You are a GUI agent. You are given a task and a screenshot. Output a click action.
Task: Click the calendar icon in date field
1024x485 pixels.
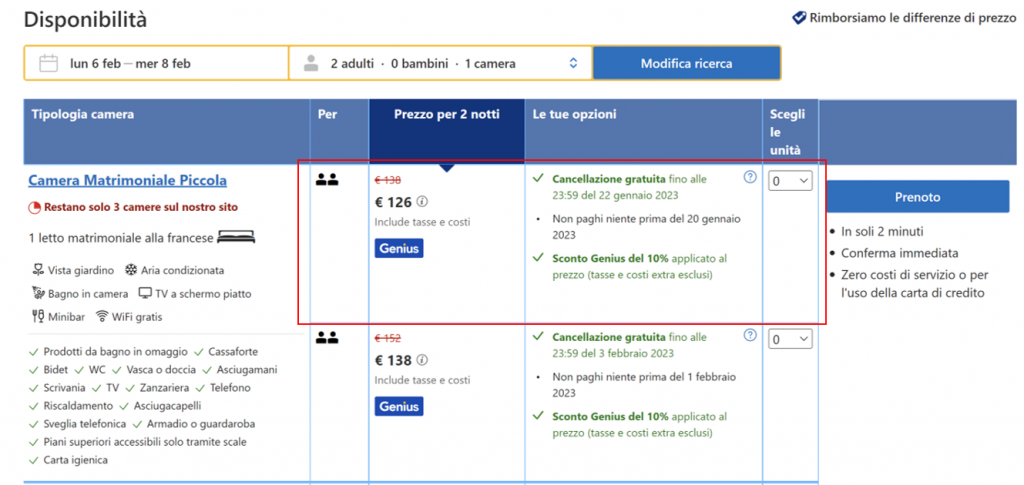coord(48,63)
